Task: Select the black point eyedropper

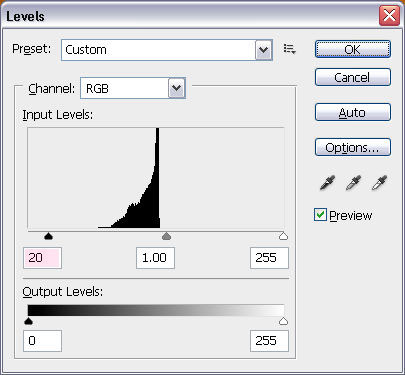Action: pyautogui.click(x=327, y=183)
